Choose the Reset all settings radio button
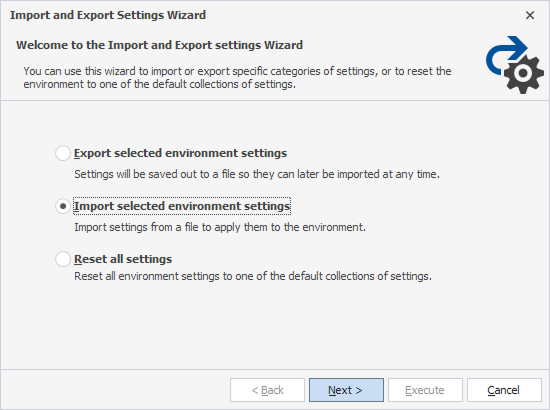The width and height of the screenshot is (550, 410). pyautogui.click(x=63, y=259)
